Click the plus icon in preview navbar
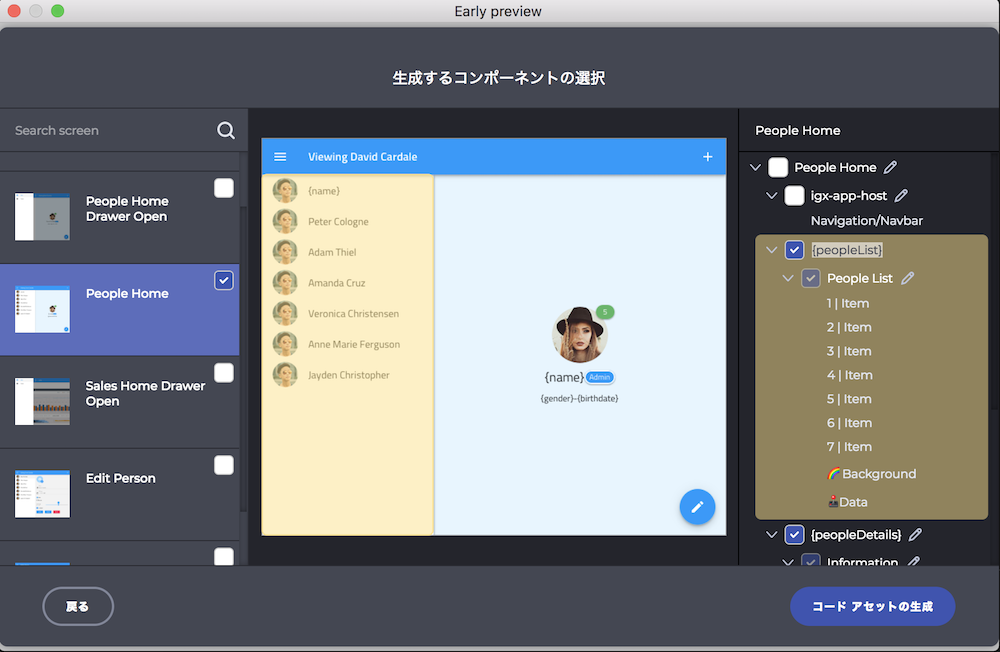 coord(708,157)
